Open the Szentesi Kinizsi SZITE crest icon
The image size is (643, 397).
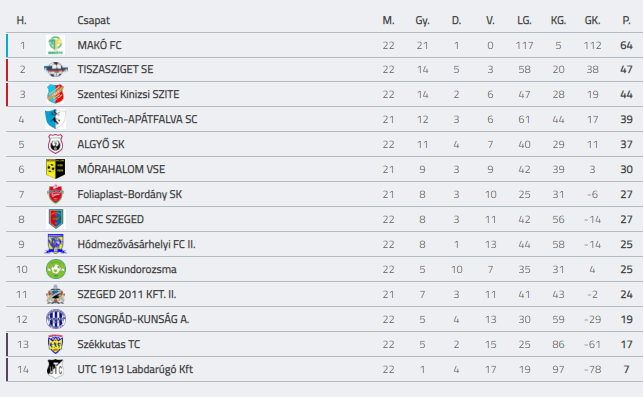pos(55,94)
